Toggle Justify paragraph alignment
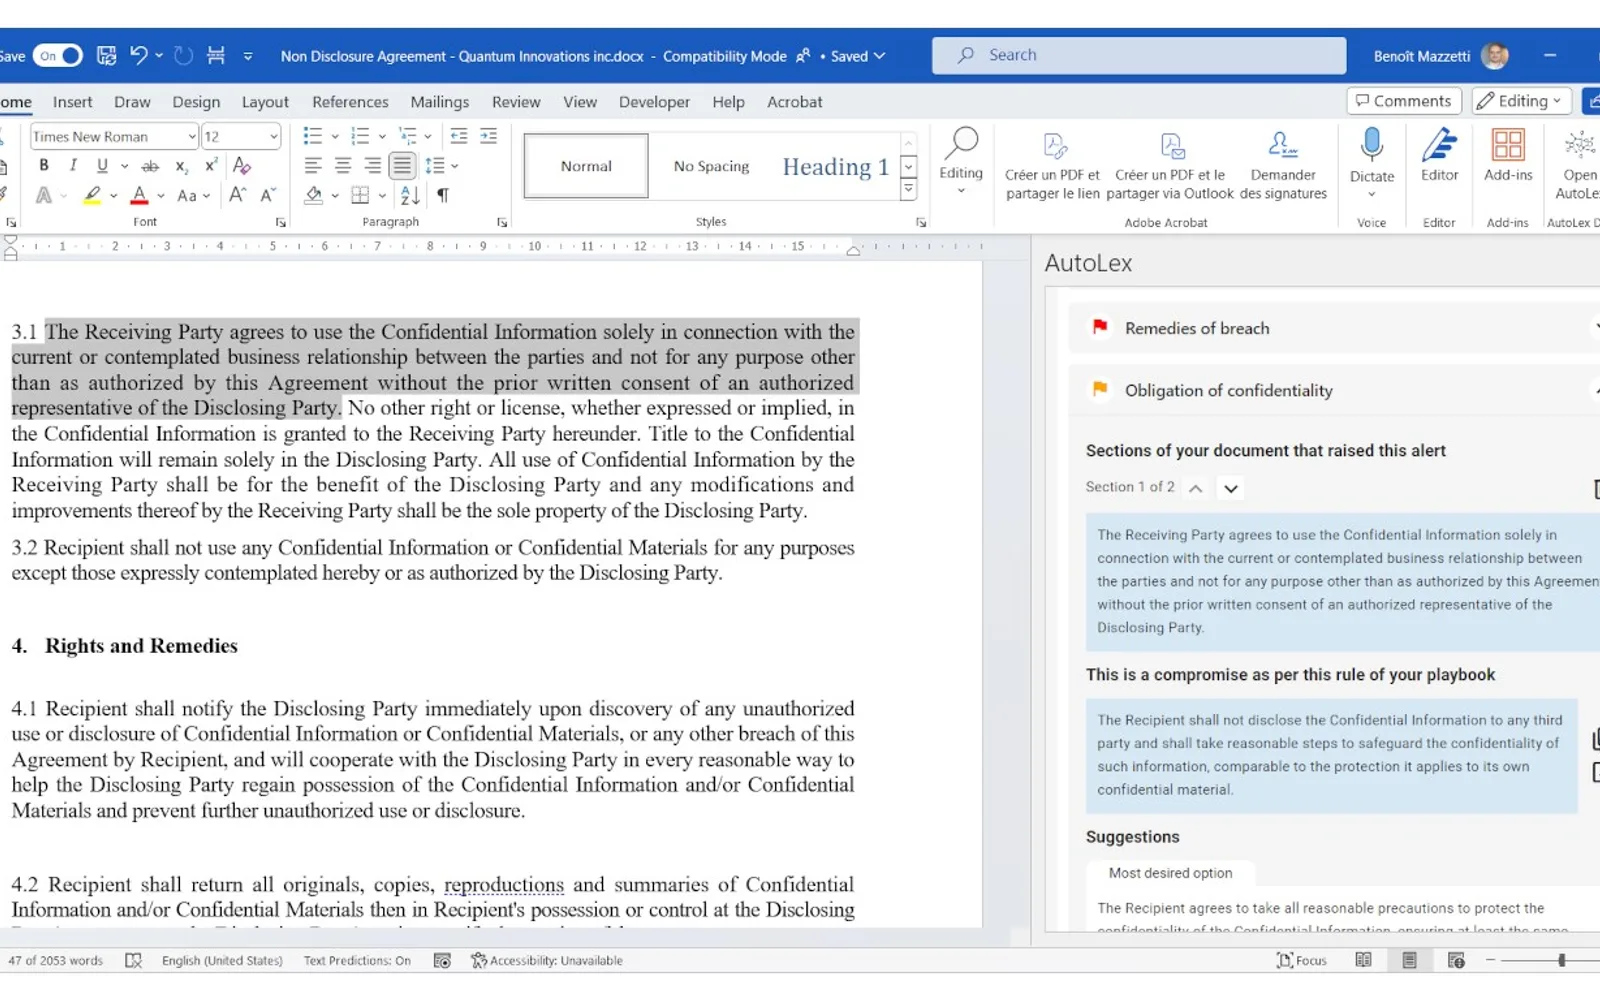The width and height of the screenshot is (1600, 1000). 402,165
